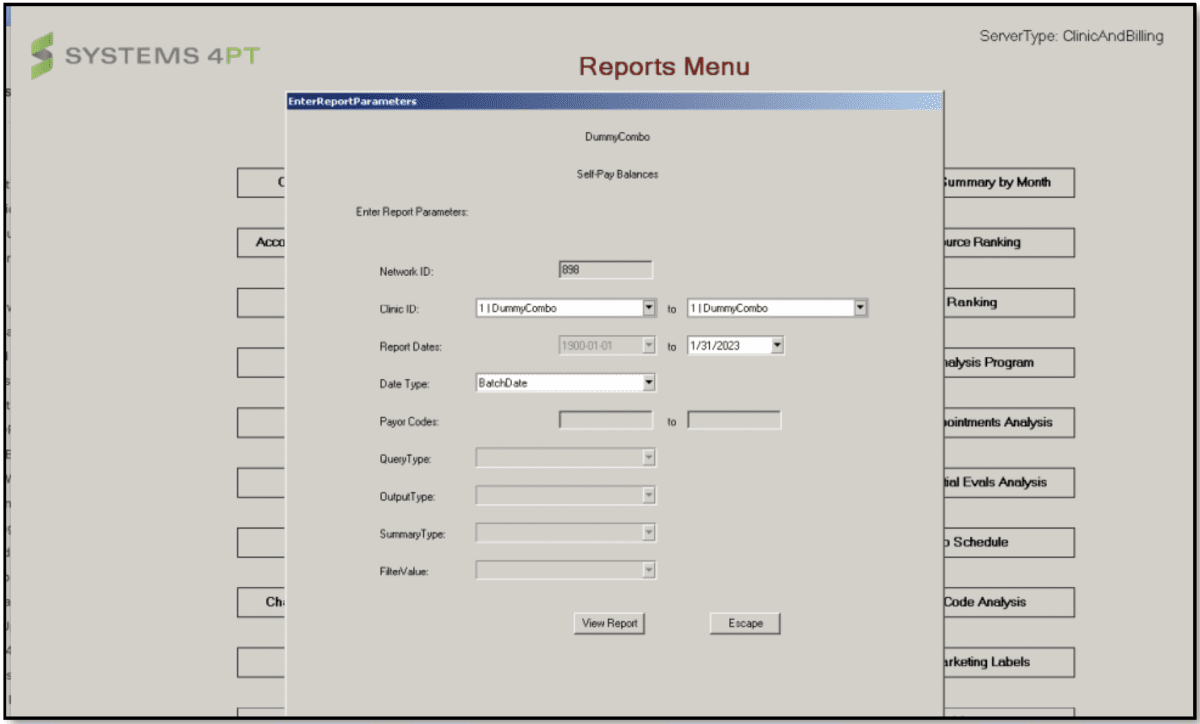This screenshot has width=1200, height=724.
Task: Open the OutputType dropdown
Action: click(x=648, y=495)
